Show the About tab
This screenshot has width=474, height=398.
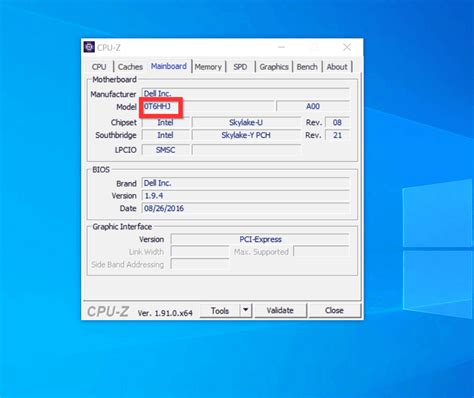[337, 67]
